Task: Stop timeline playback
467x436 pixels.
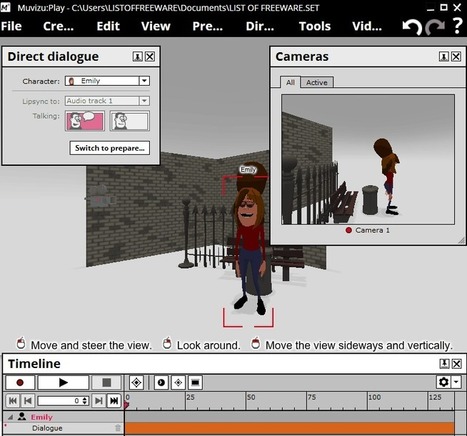Action: click(x=106, y=382)
